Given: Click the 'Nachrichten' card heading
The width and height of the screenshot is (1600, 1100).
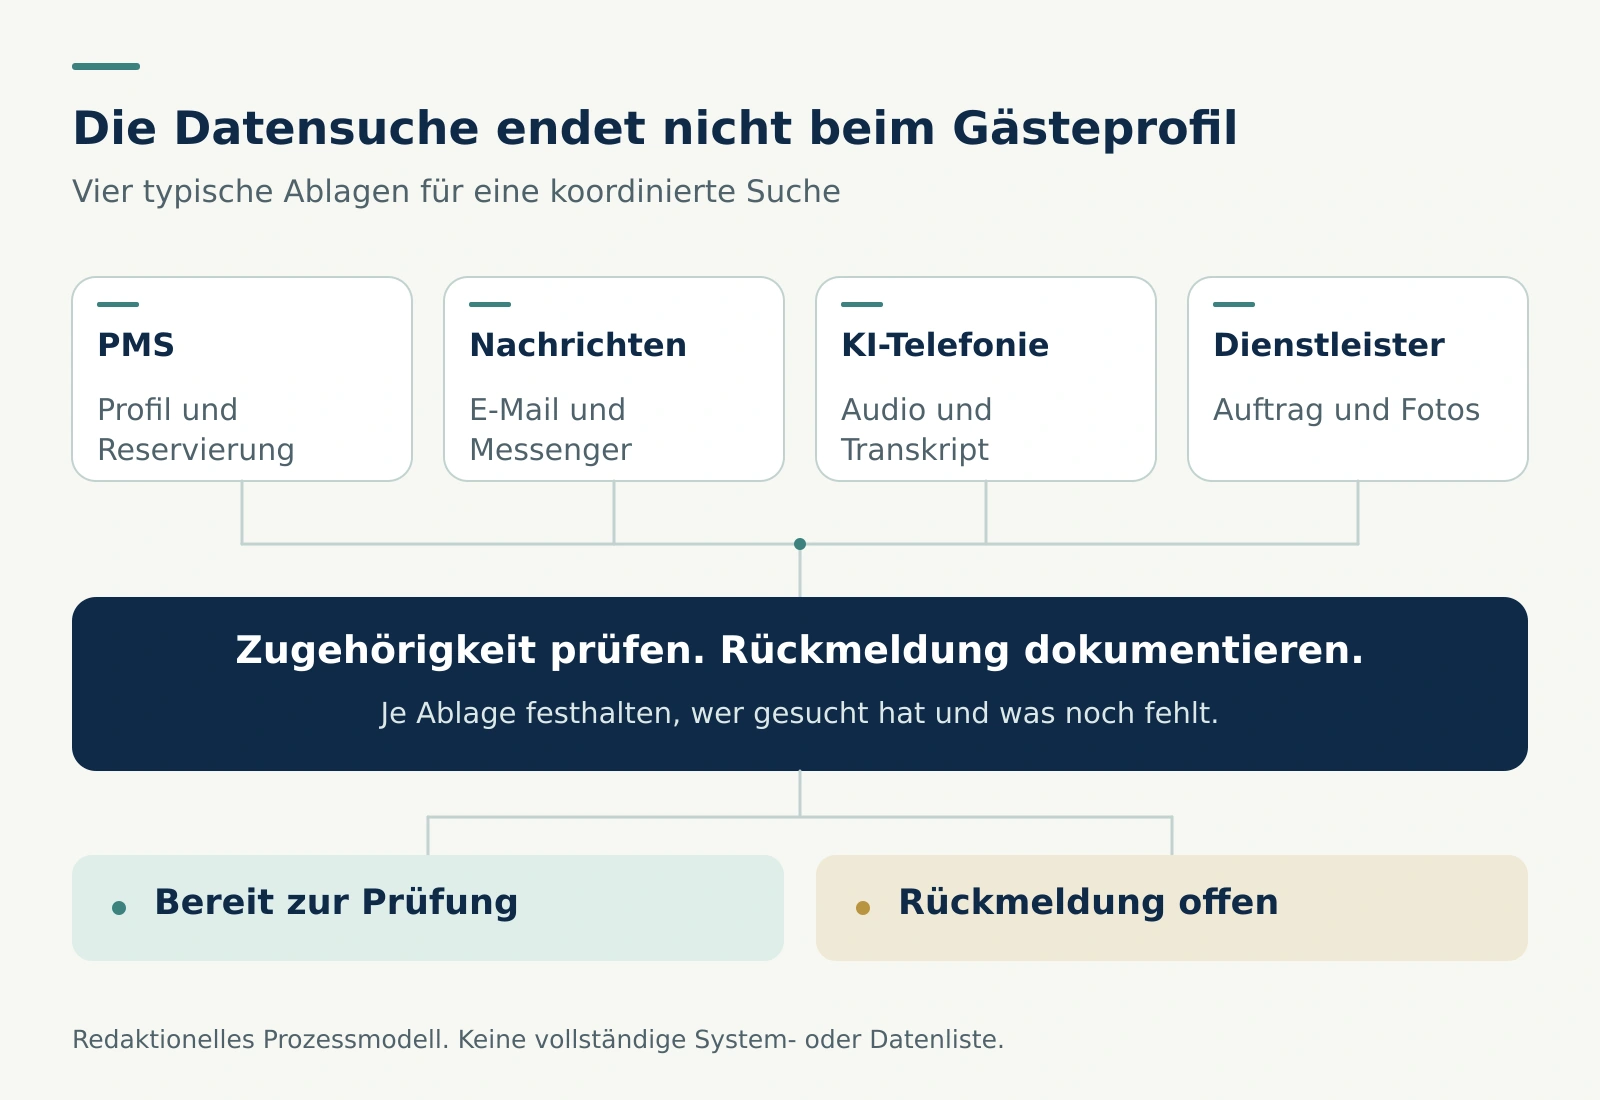Looking at the screenshot, I should click(x=578, y=345).
